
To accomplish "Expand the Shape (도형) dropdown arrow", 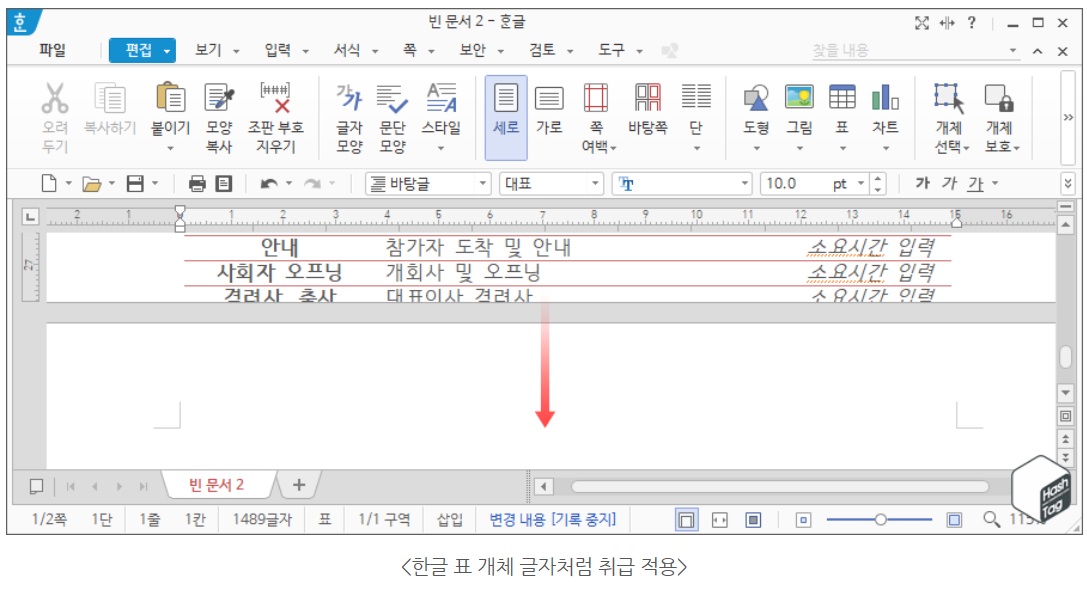I will 756,148.
